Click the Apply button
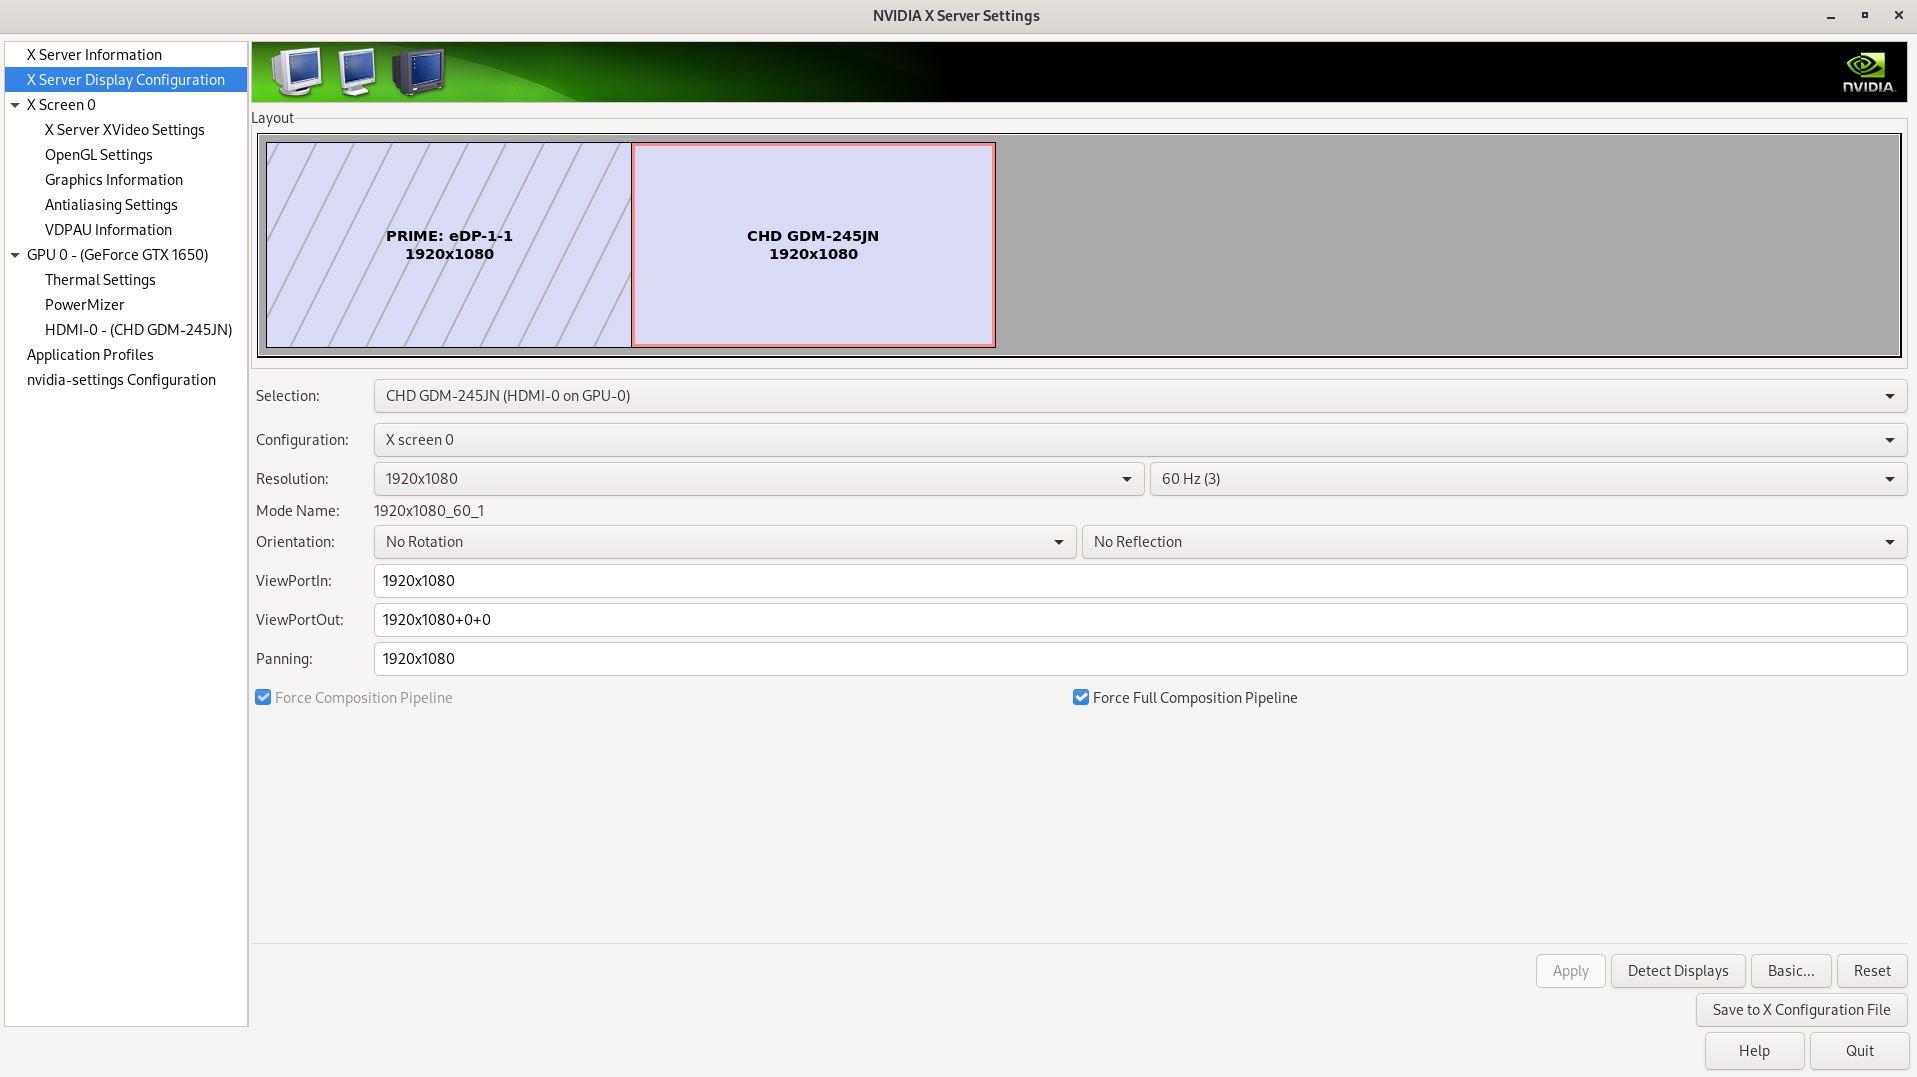The image size is (1917, 1077). pos(1570,971)
